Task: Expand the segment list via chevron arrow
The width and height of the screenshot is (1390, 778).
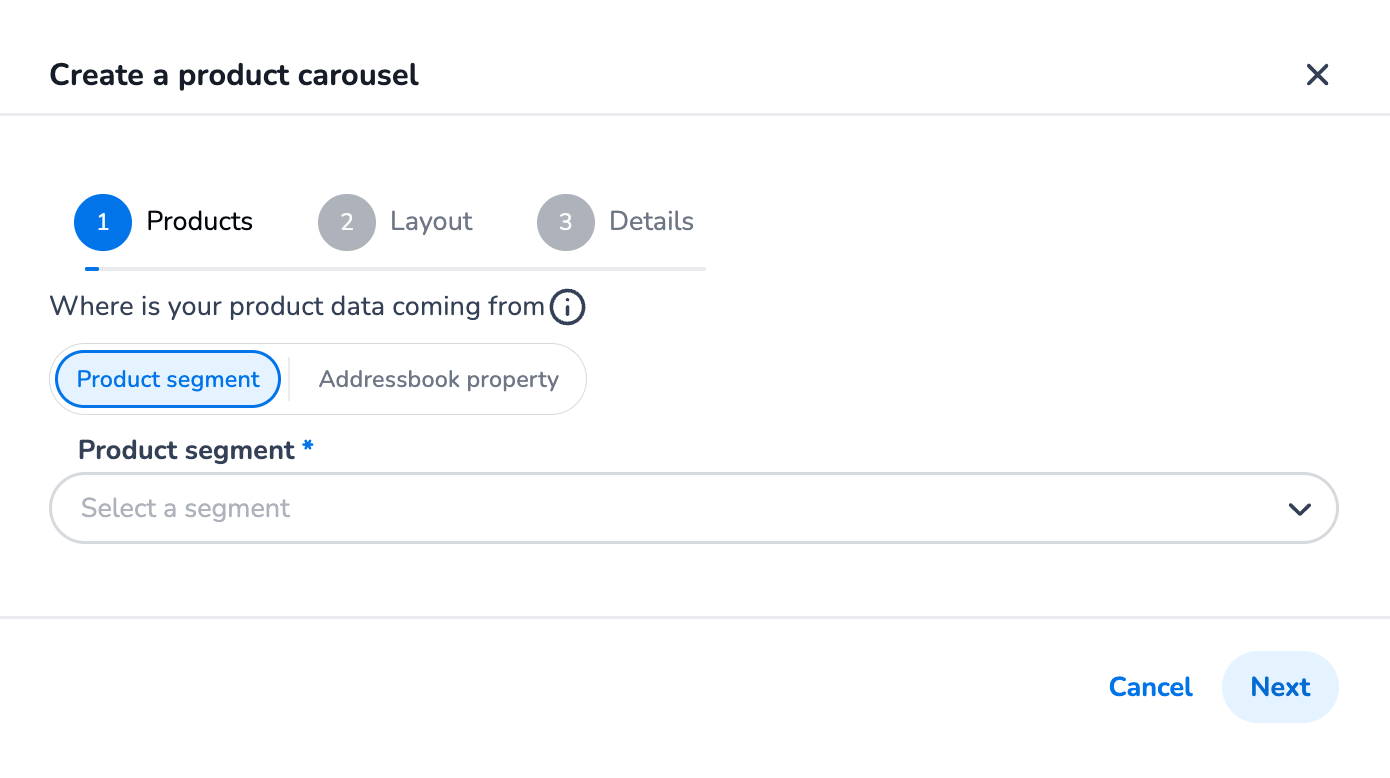Action: tap(1299, 509)
